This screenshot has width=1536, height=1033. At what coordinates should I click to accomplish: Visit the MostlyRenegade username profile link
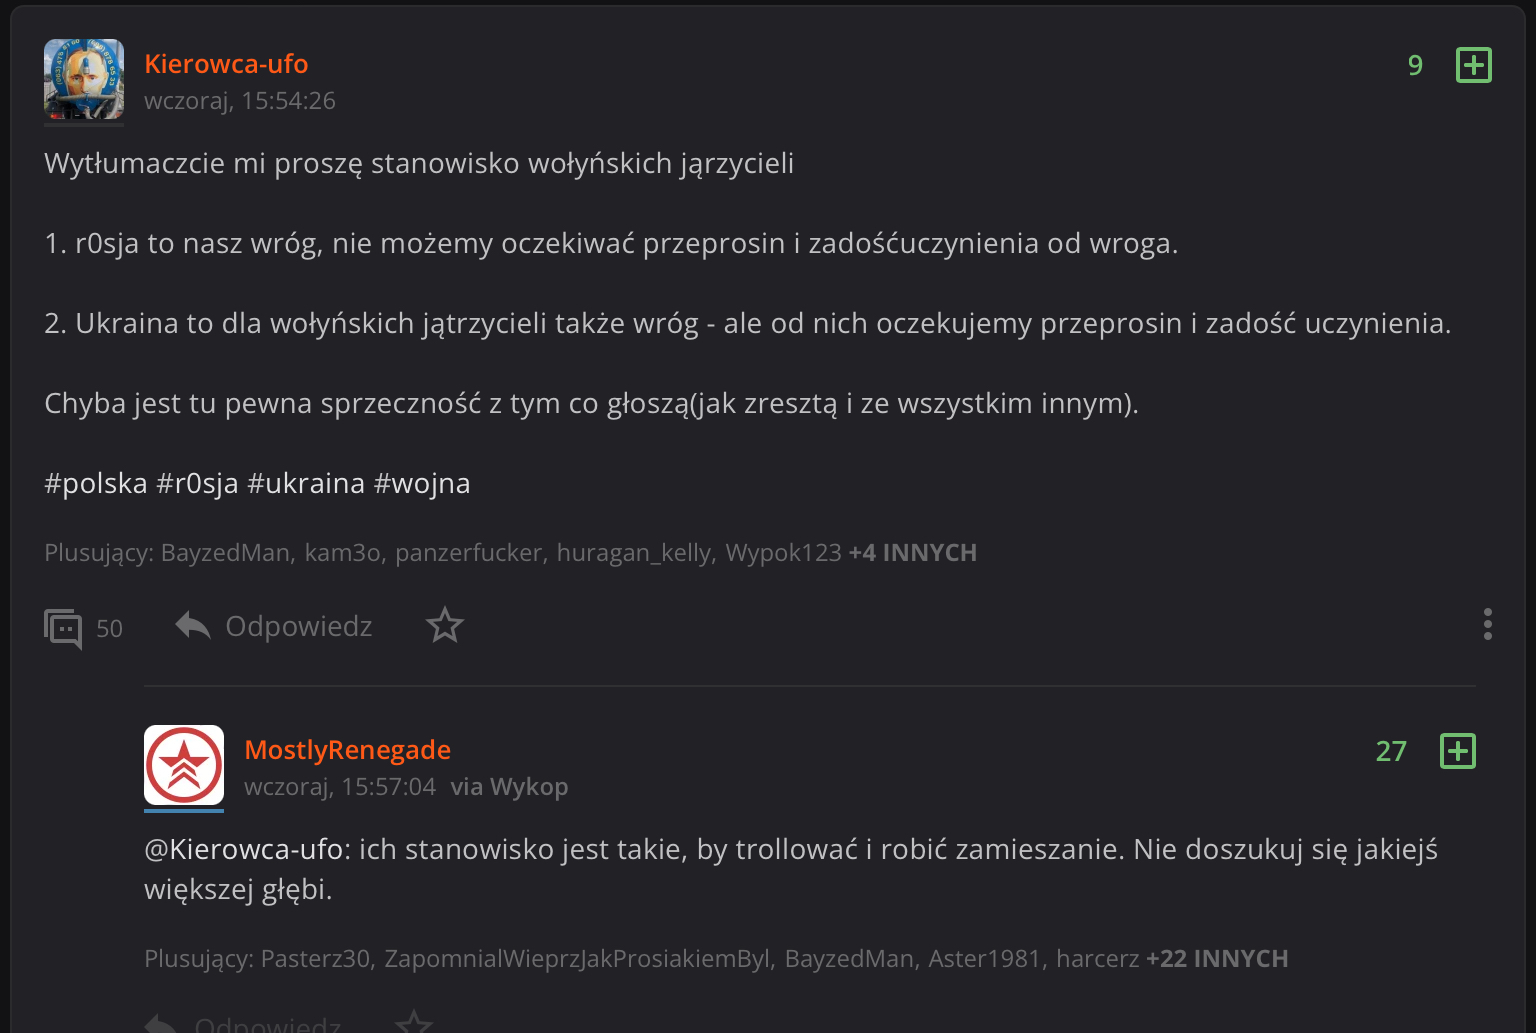347,750
